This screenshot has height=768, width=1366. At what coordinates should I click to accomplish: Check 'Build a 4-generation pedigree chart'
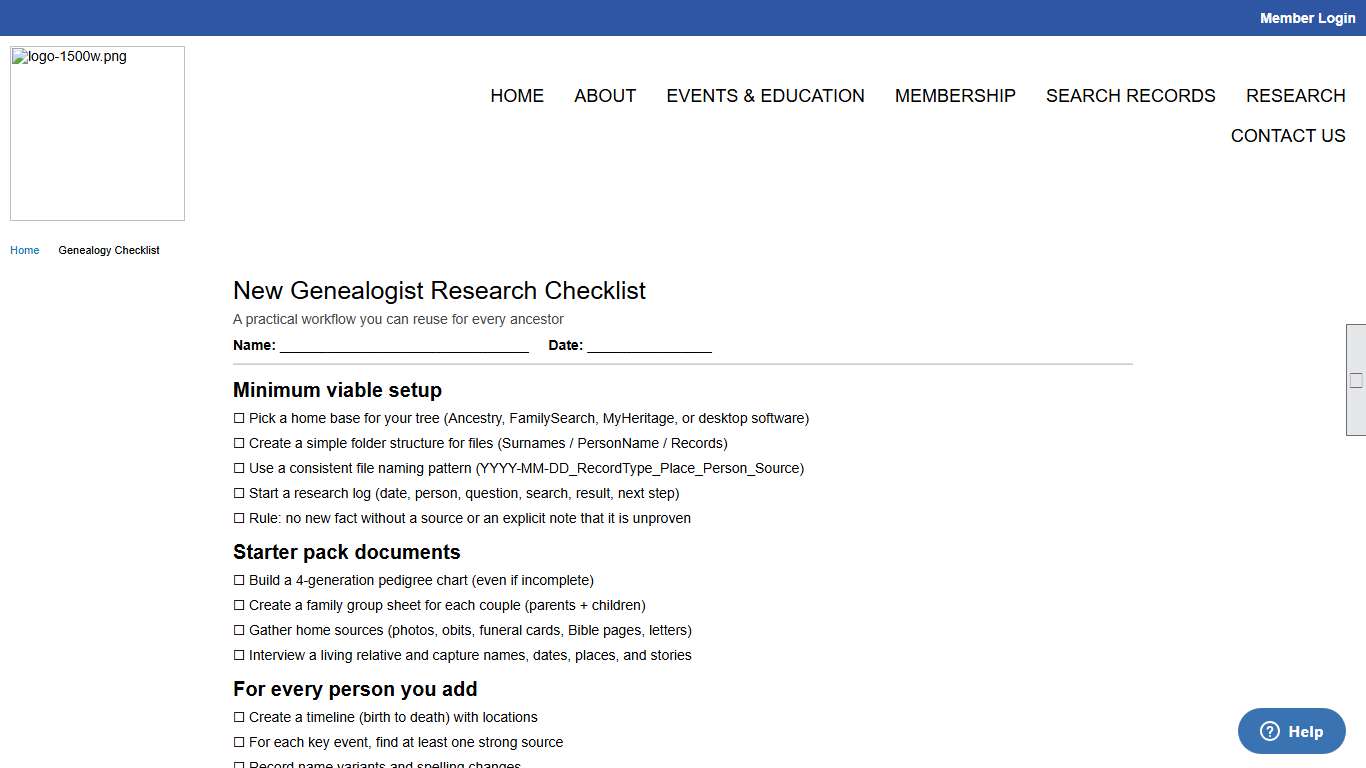(239, 580)
